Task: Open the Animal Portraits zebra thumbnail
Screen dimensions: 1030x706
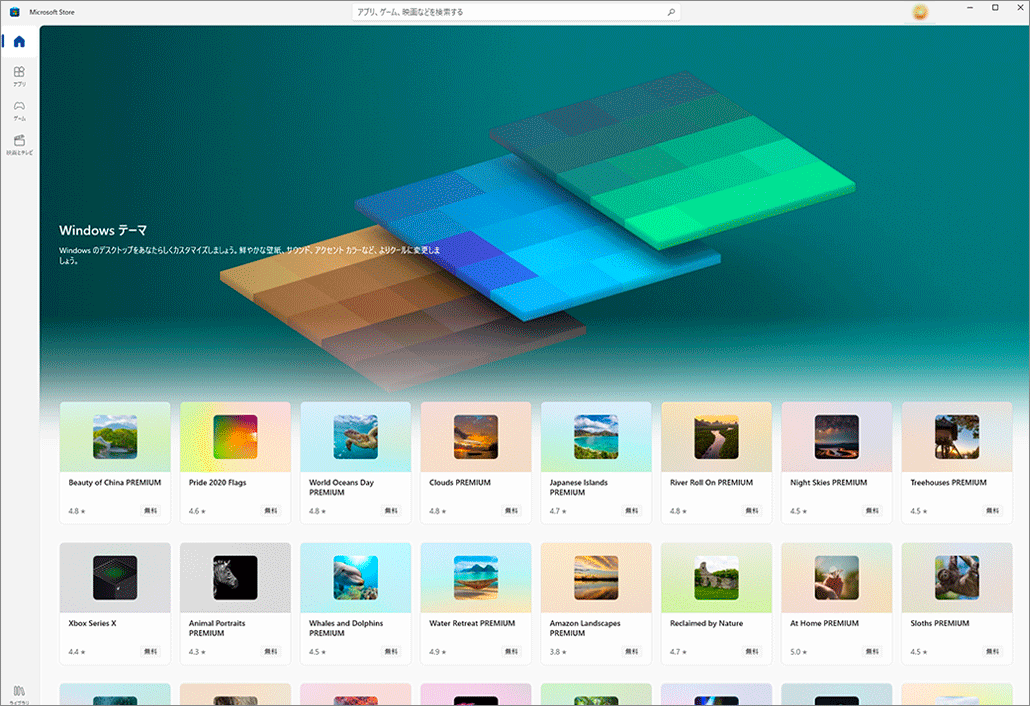Action: 235,578
